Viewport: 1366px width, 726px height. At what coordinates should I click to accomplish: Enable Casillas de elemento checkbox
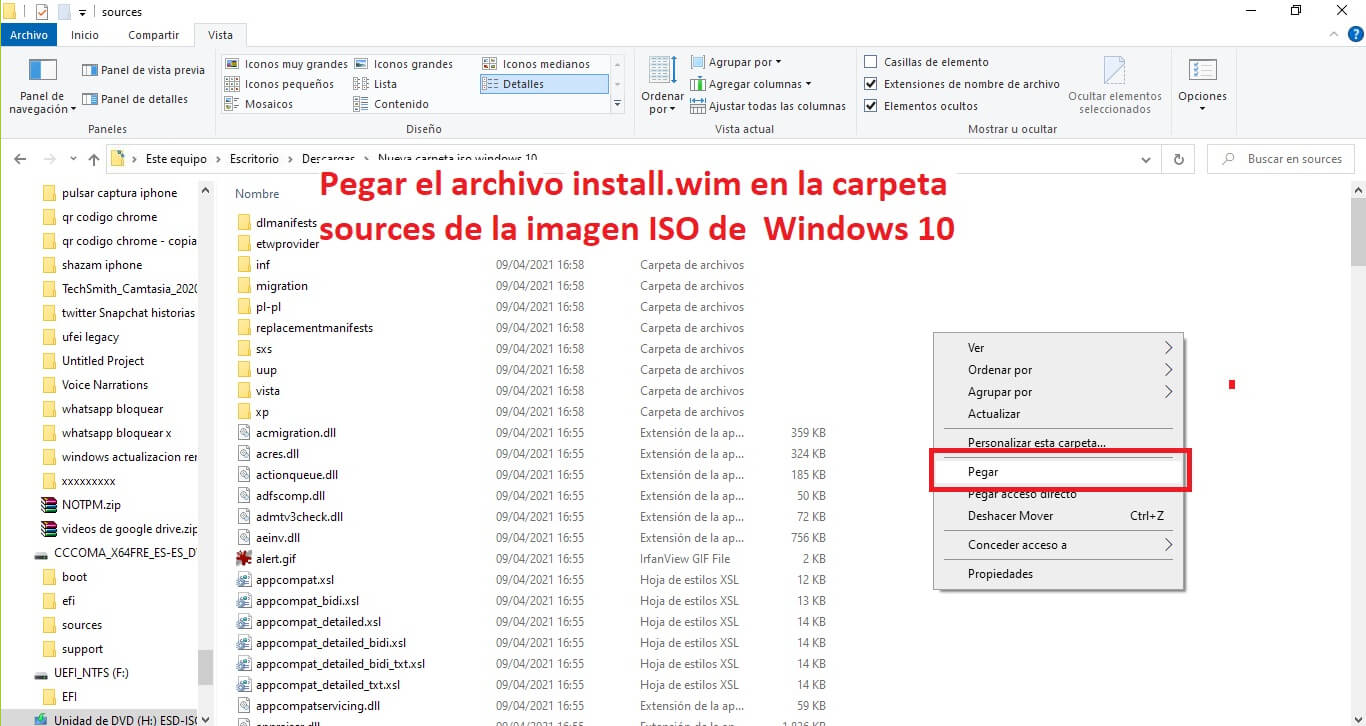[x=871, y=62]
